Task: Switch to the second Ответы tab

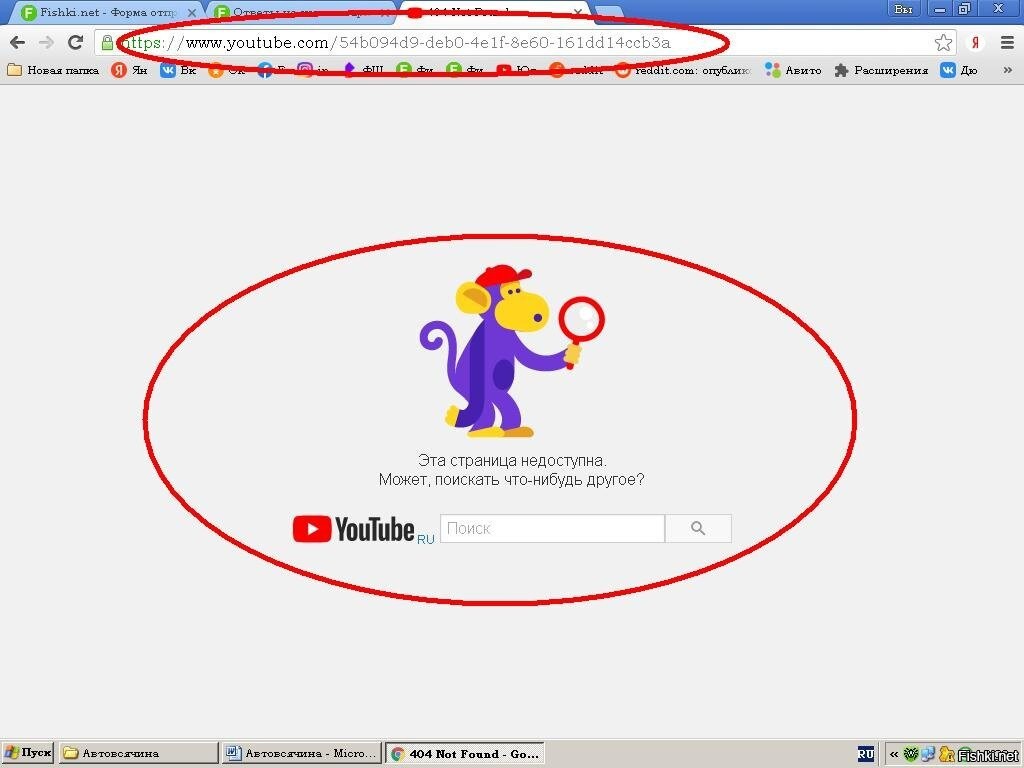Action: [x=295, y=12]
